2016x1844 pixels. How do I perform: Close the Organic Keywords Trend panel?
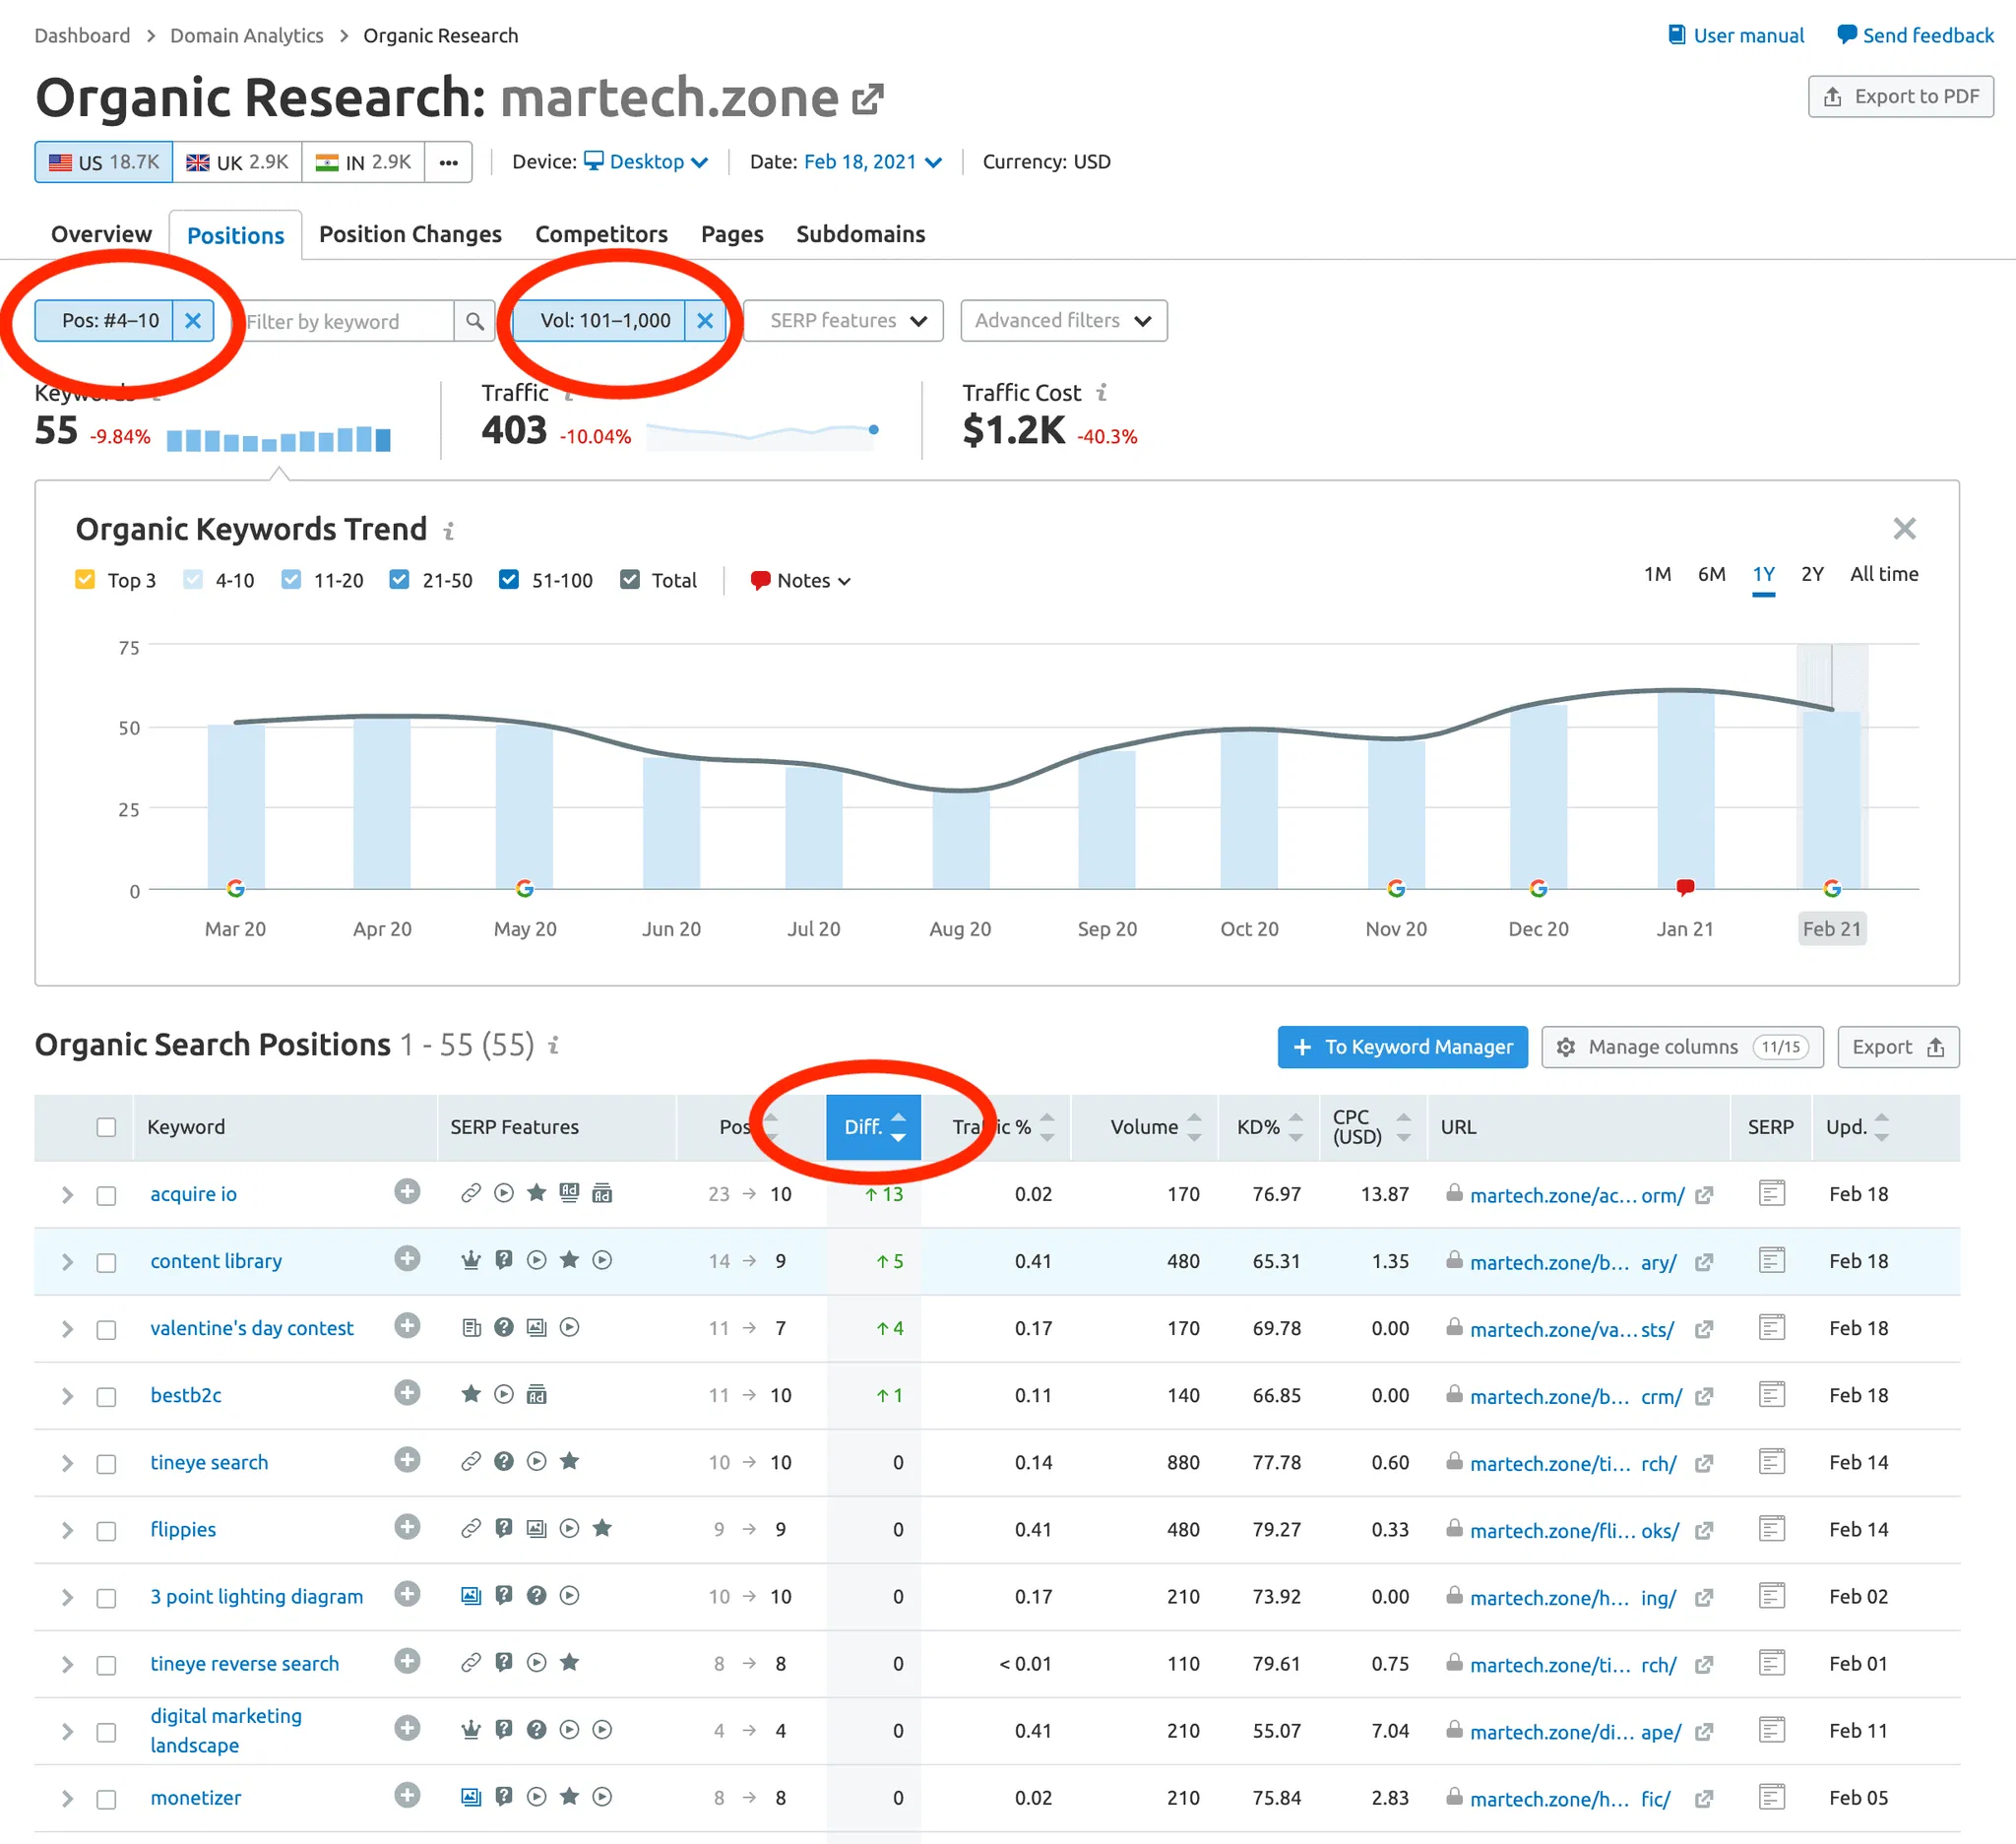pyautogui.click(x=1904, y=528)
